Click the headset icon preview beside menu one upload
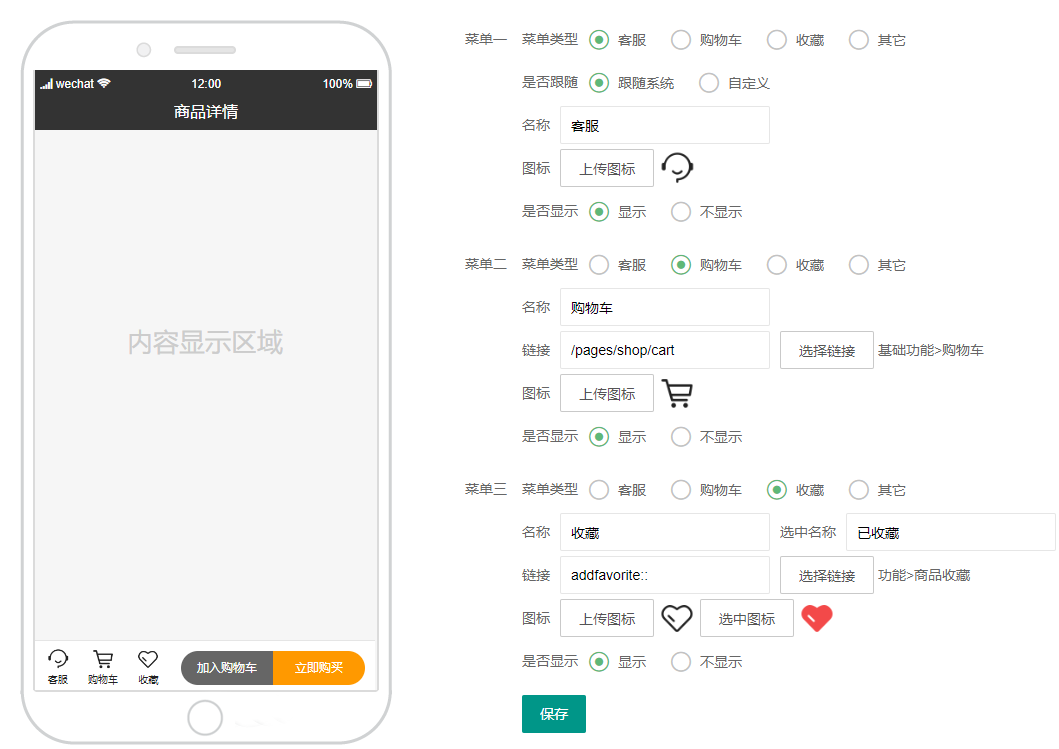The image size is (1059, 749). pyautogui.click(x=678, y=168)
